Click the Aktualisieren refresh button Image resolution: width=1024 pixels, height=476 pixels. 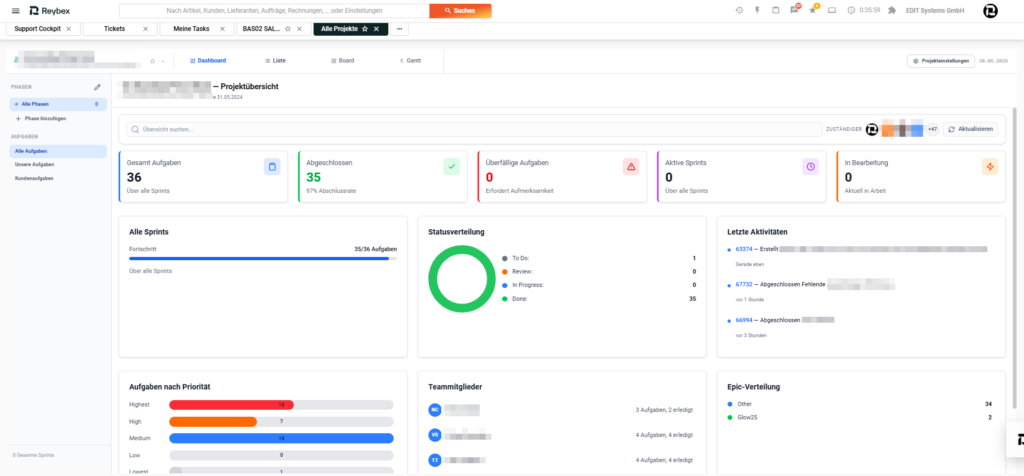(x=970, y=129)
